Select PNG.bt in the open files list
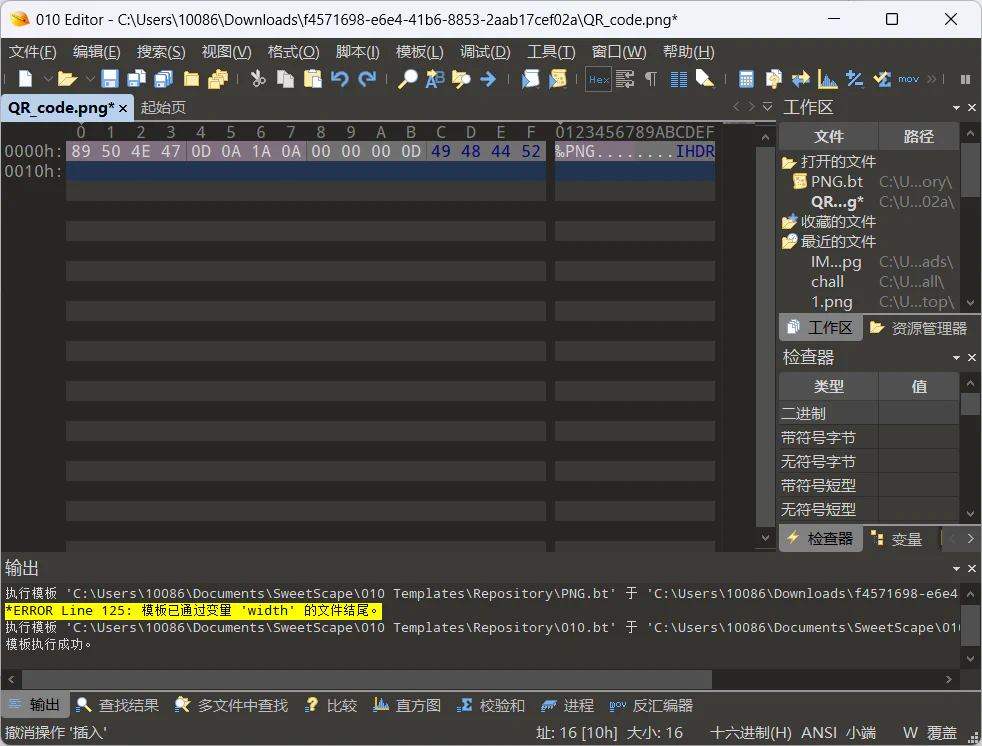Screen dimensions: 982x746 tap(836, 182)
